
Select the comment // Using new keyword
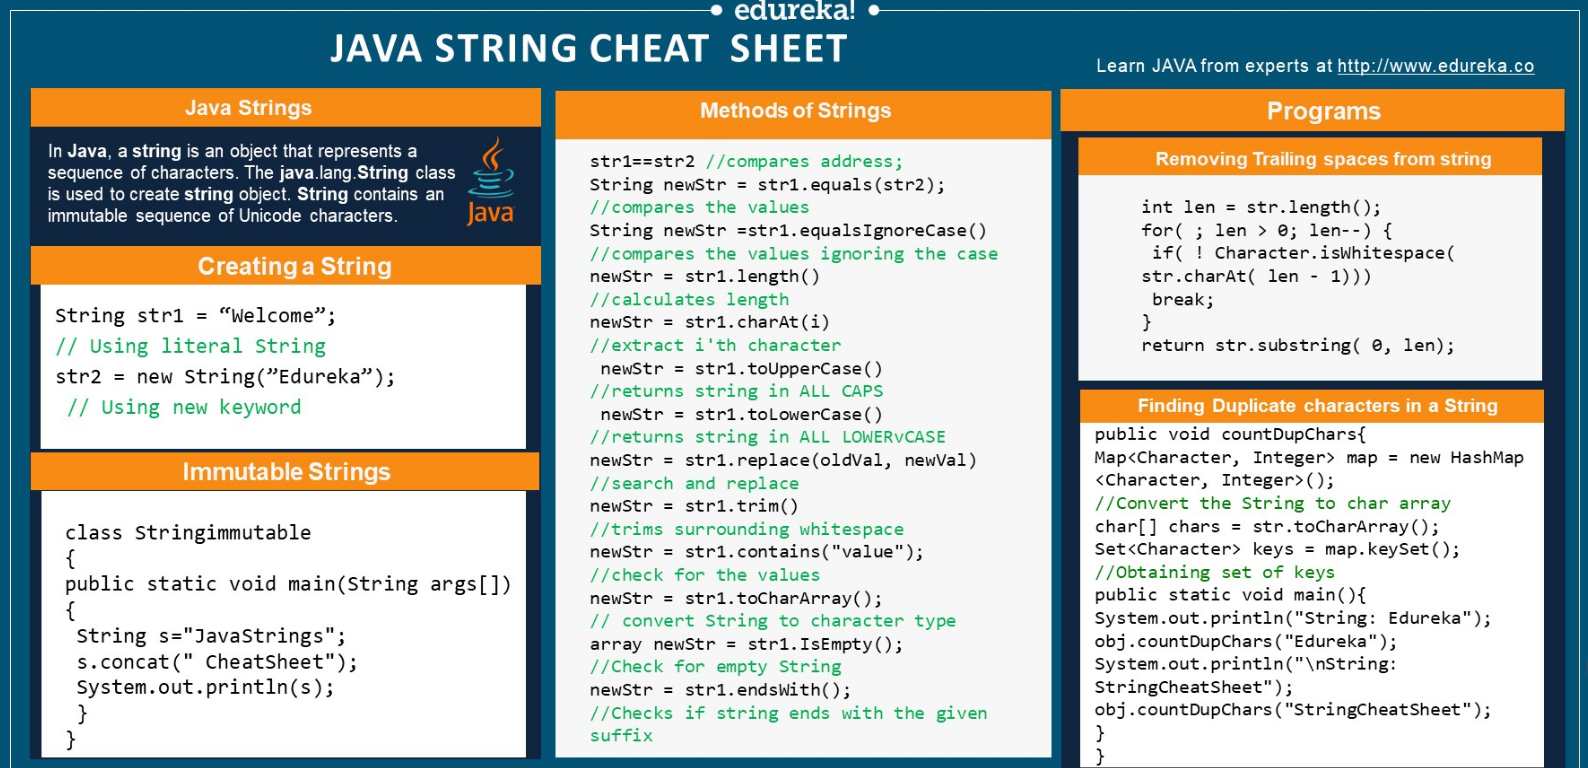(184, 408)
